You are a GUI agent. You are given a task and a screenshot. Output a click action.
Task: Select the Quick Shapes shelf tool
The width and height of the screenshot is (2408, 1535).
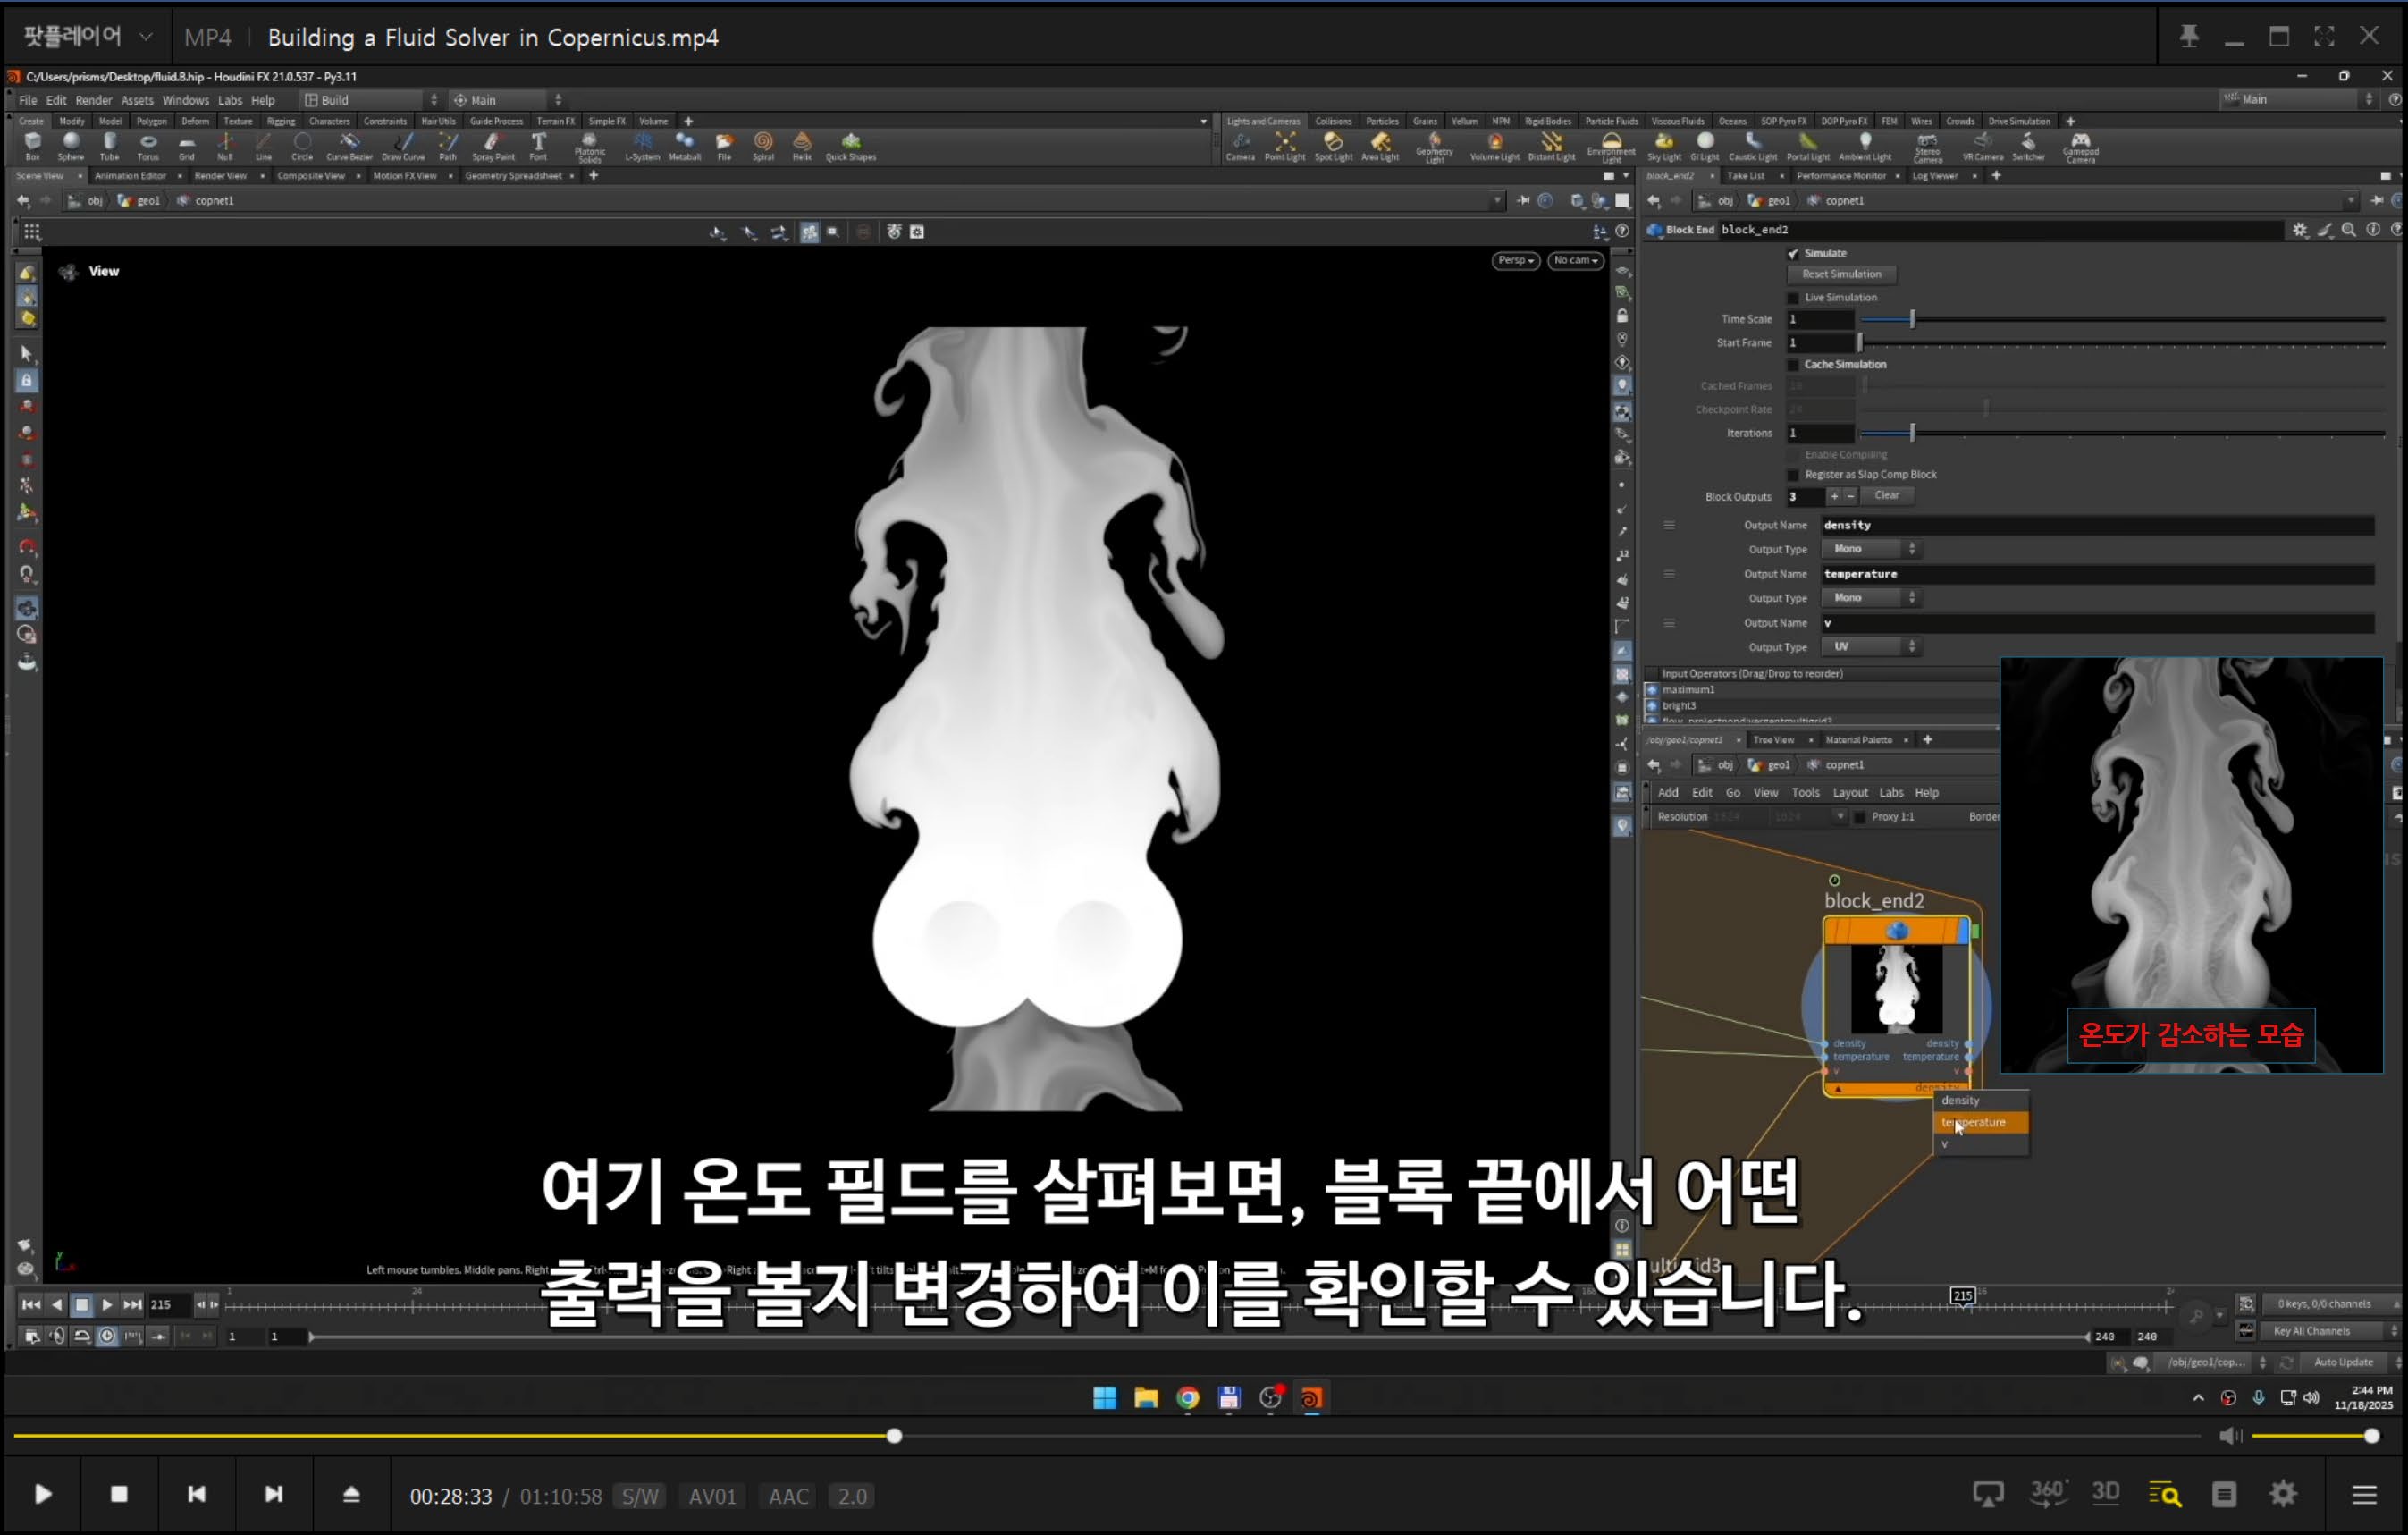[x=851, y=146]
